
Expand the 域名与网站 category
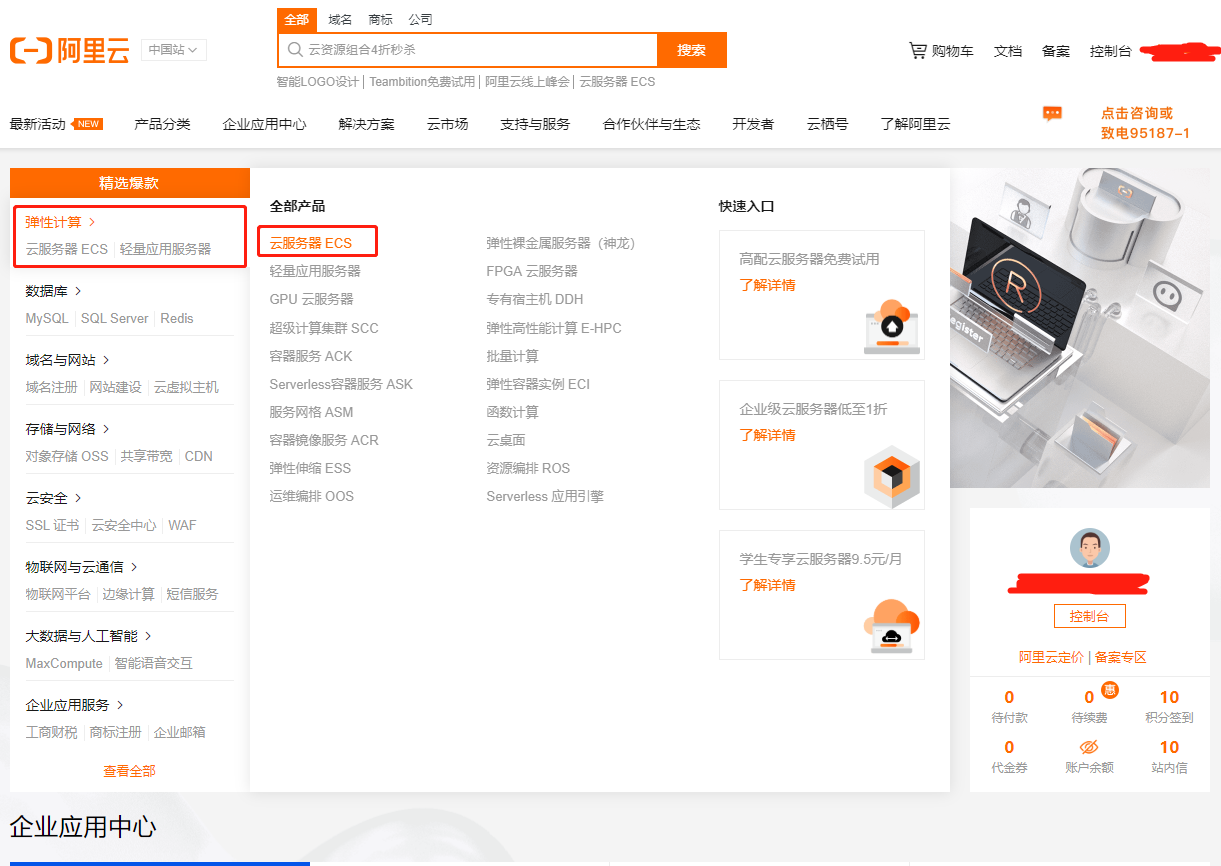coord(68,360)
